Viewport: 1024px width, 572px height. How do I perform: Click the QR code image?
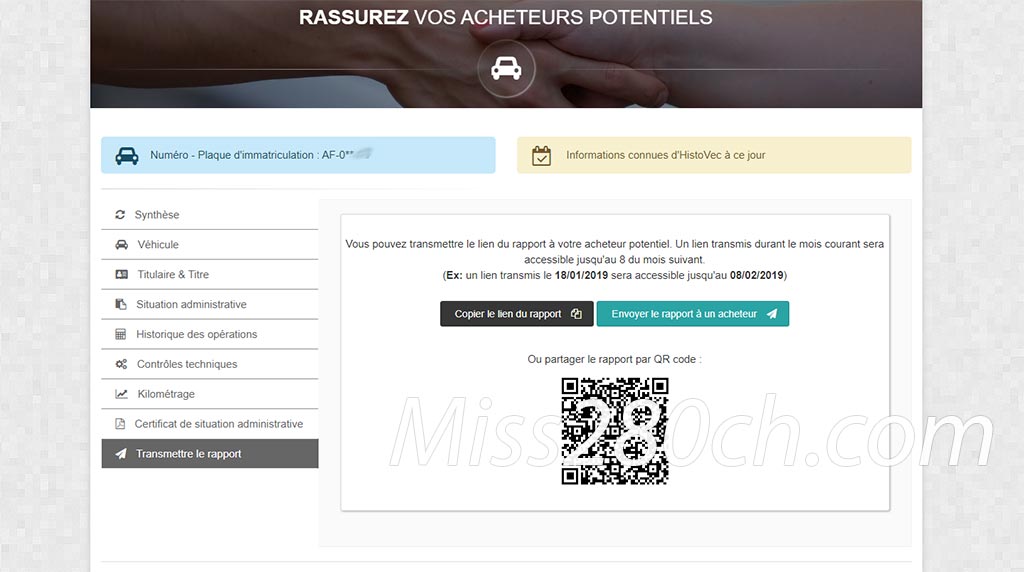(x=615, y=431)
